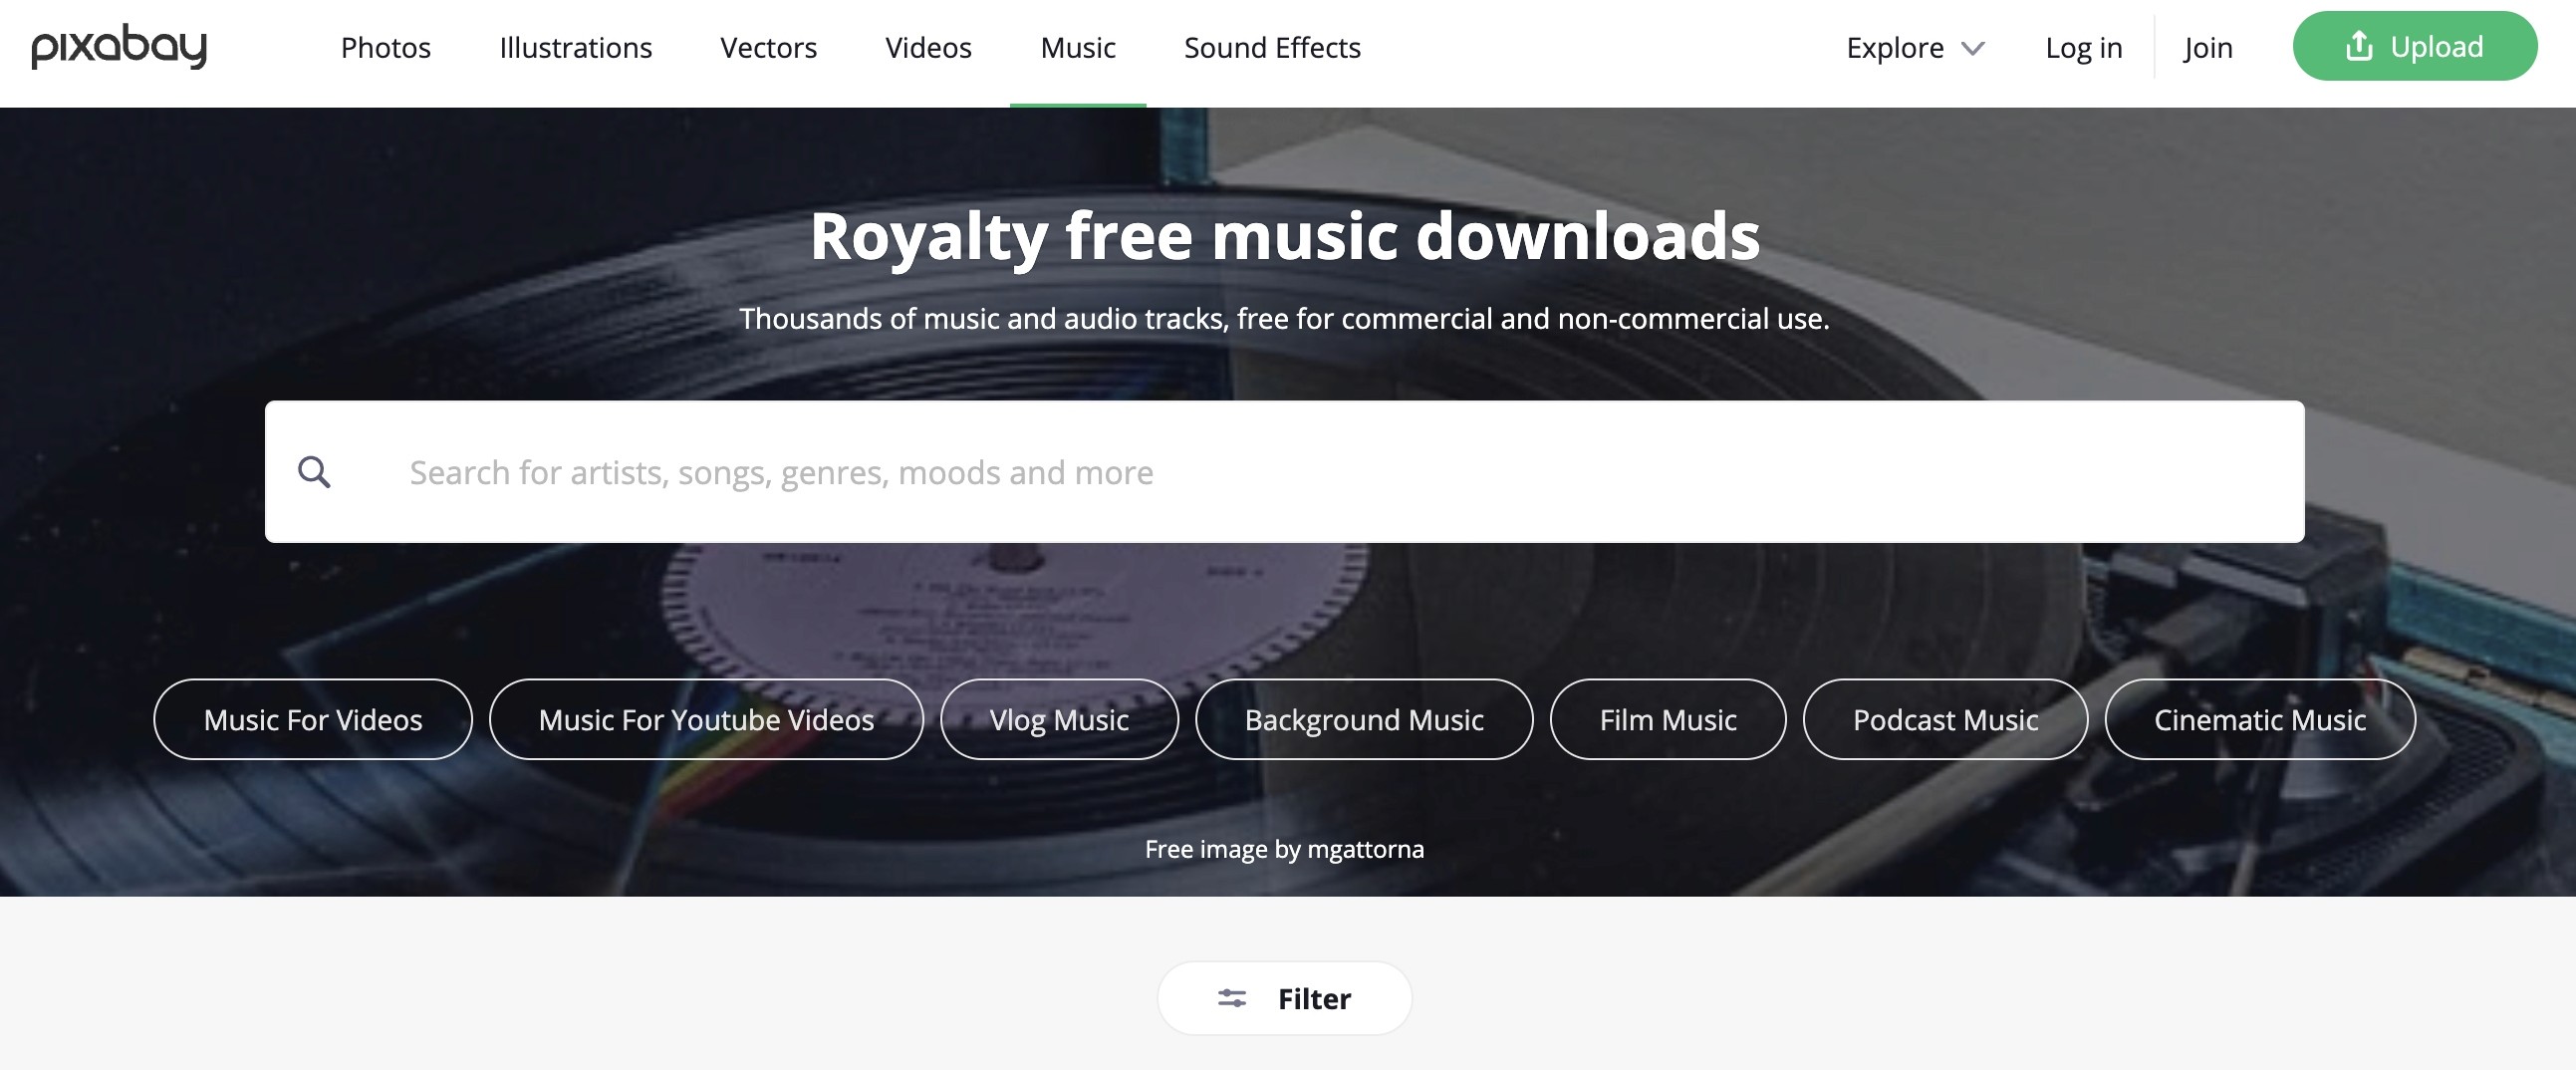Screen dimensions: 2576x1070
Task: Select the Podcast Music tag
Action: pos(1945,720)
